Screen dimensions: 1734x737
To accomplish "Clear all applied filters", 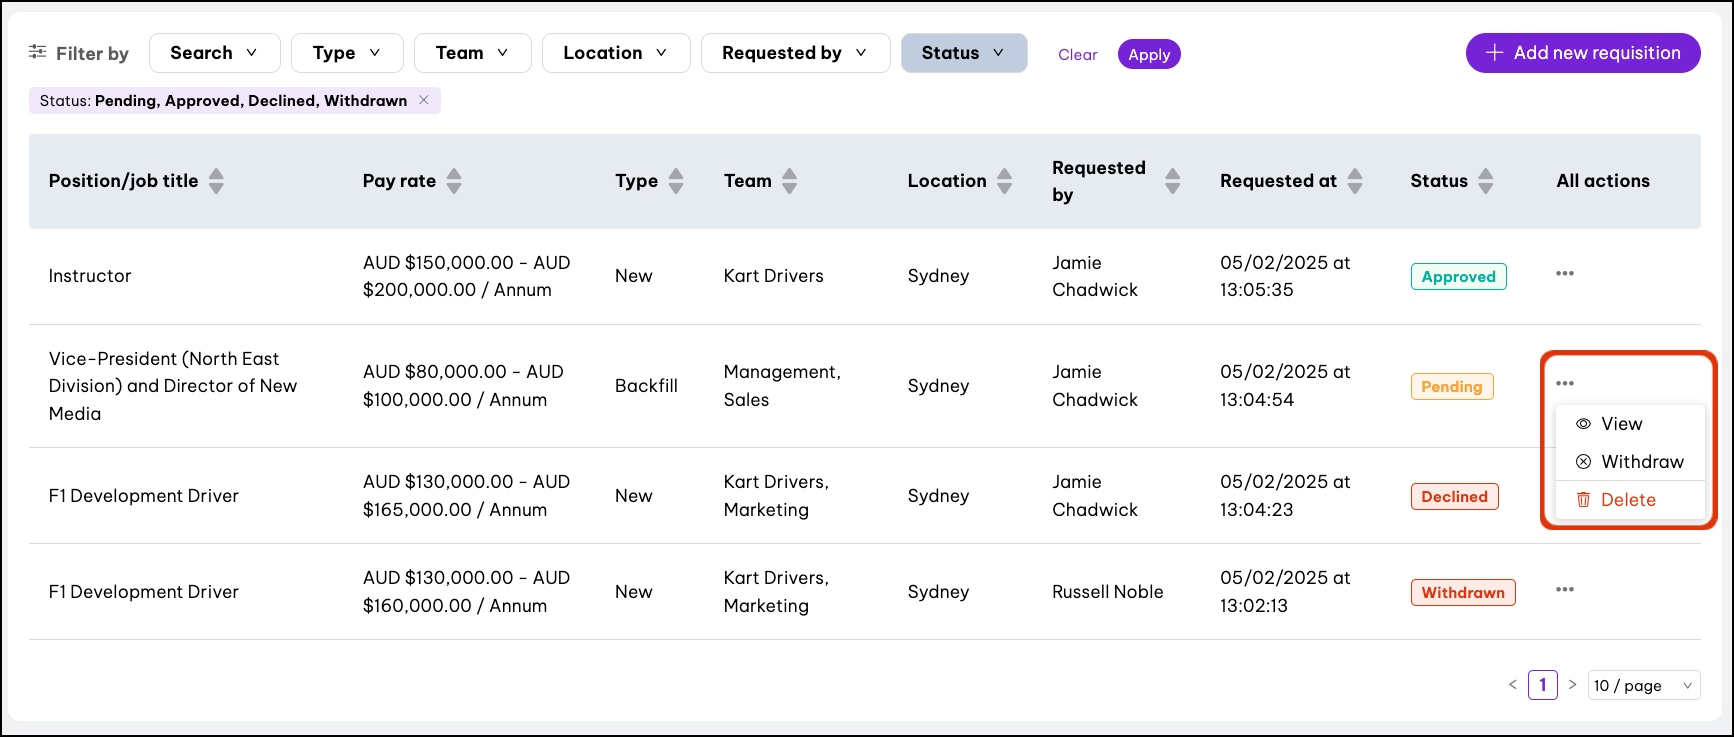I will point(1077,55).
